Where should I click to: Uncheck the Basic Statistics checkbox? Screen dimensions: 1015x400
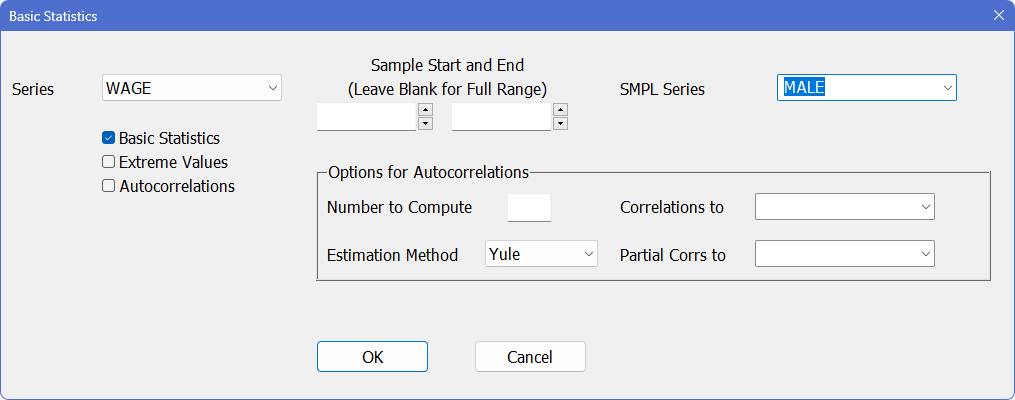point(109,138)
